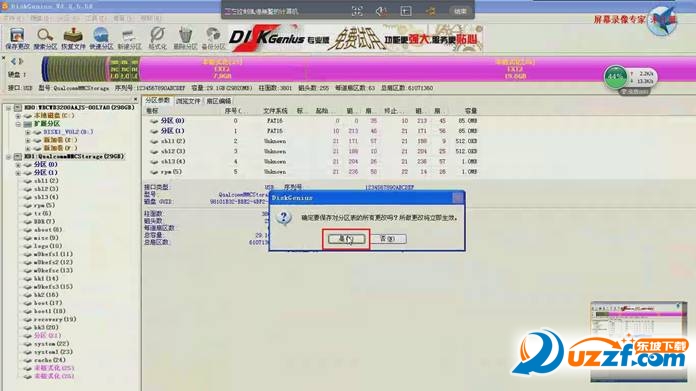Image resolution: width=696 pixels, height=391 pixels.
Task: Select the pink 分区(21) tree item
Action: [47, 336]
